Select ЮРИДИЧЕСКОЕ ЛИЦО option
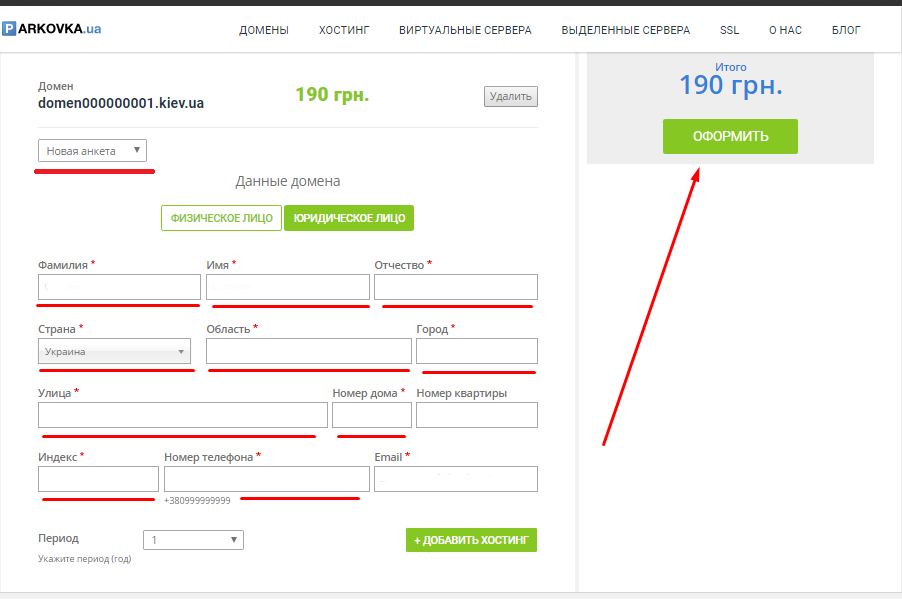The width and height of the screenshot is (902, 599). pos(349,218)
